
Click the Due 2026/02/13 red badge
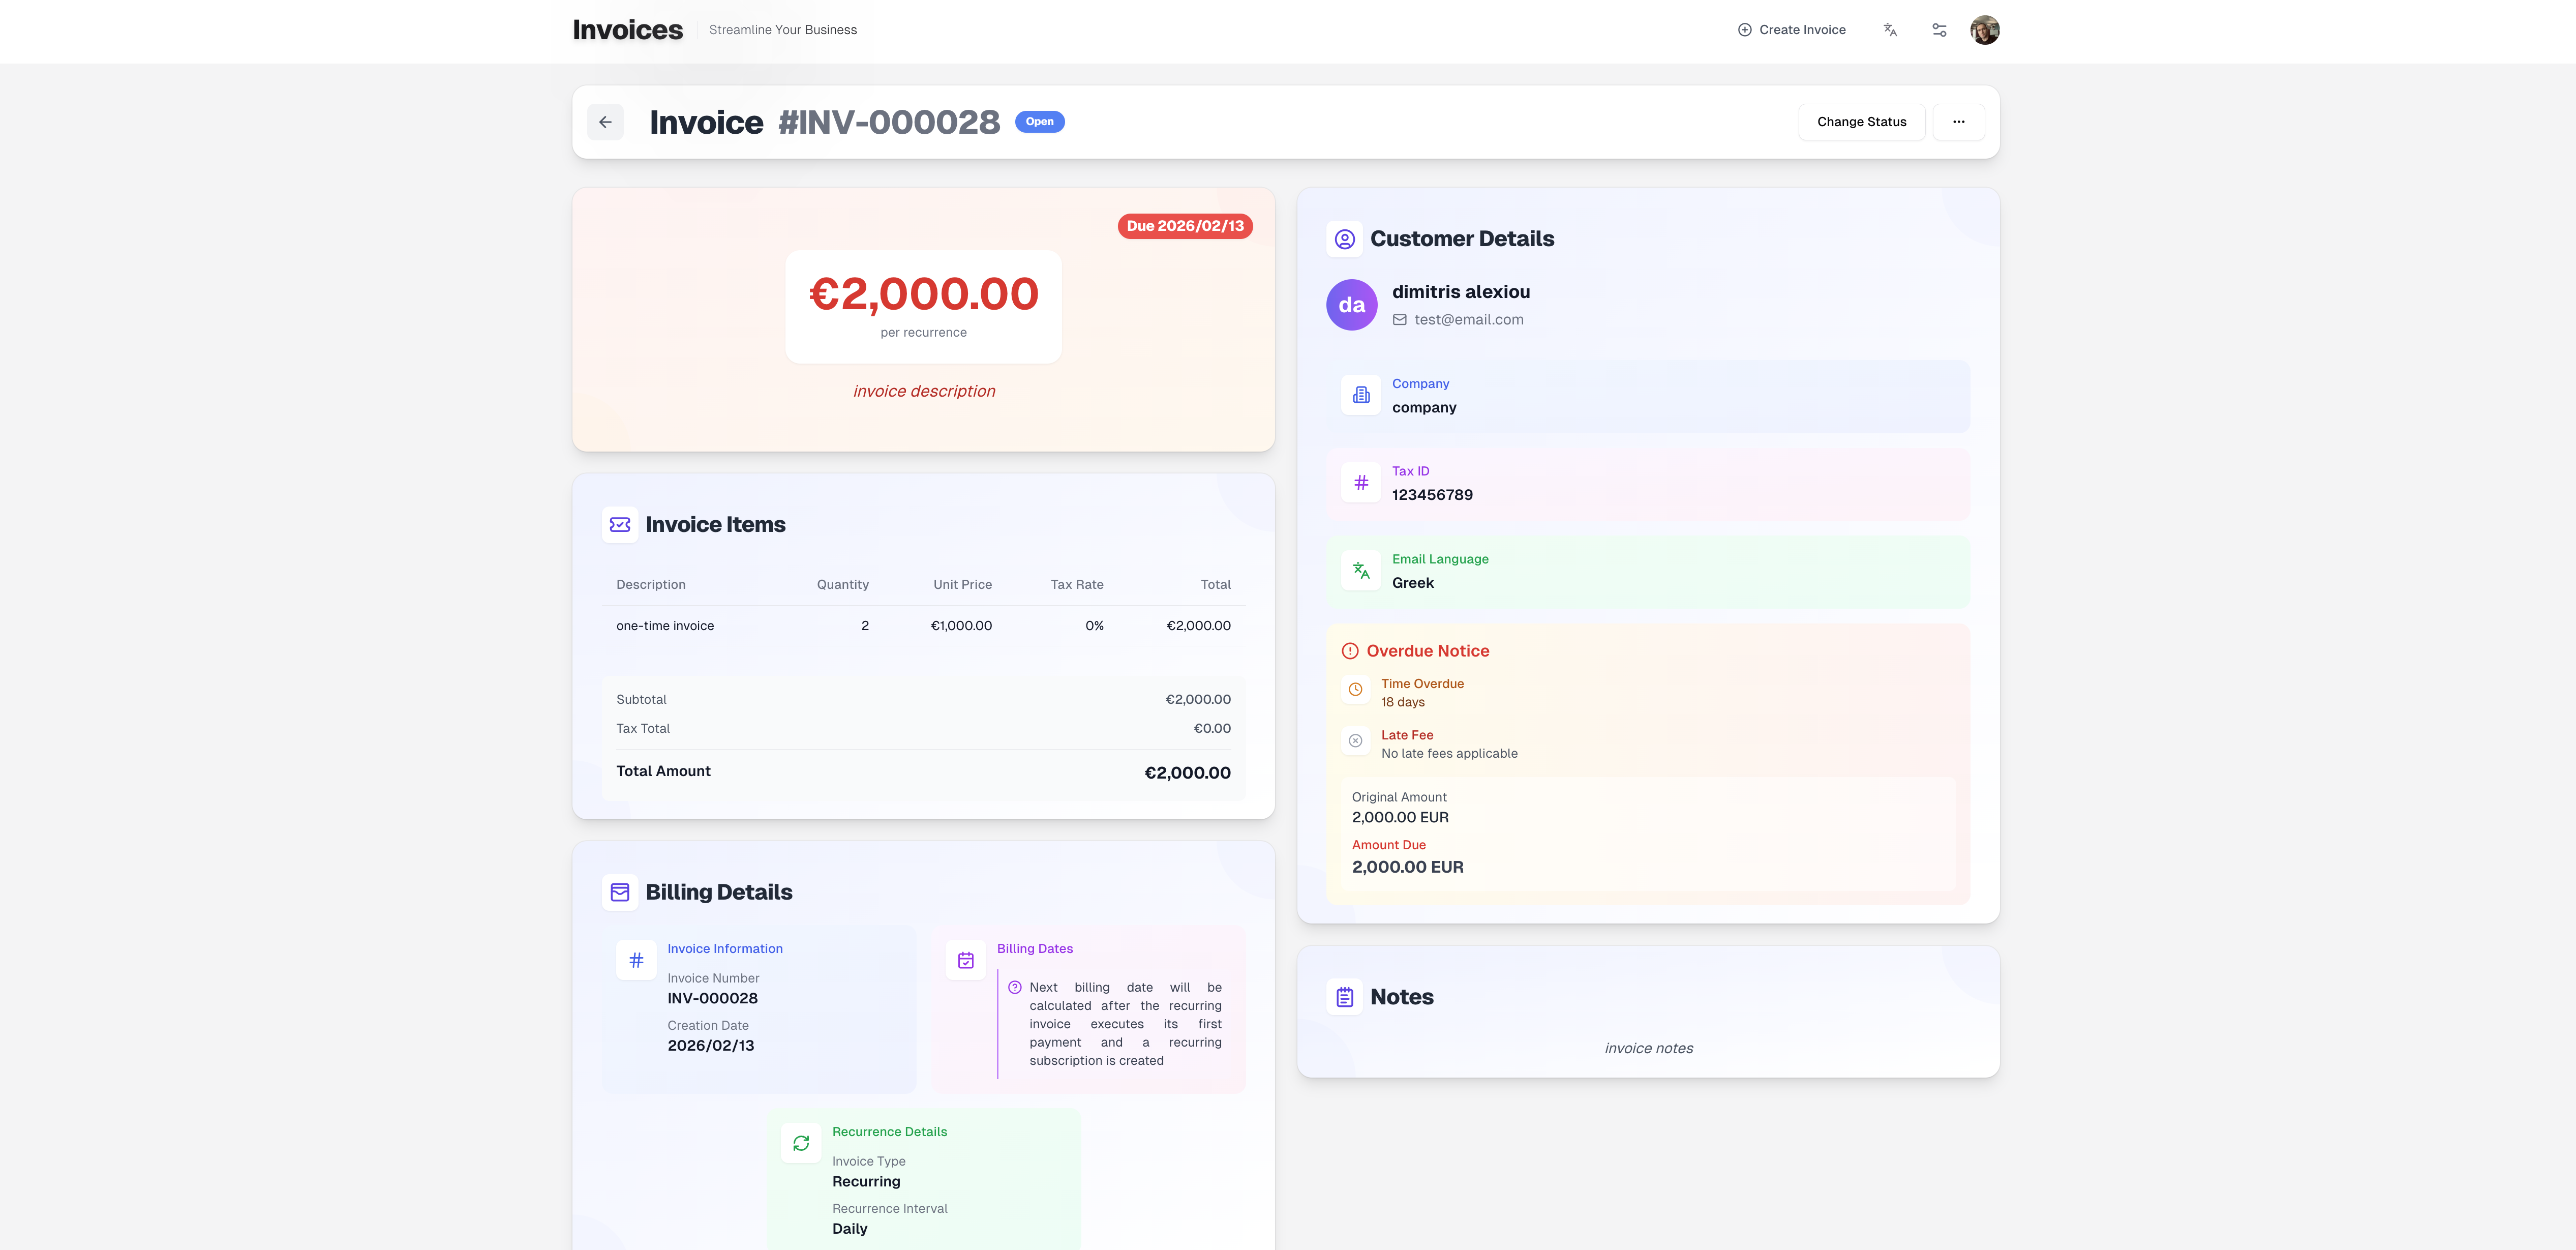1185,226
